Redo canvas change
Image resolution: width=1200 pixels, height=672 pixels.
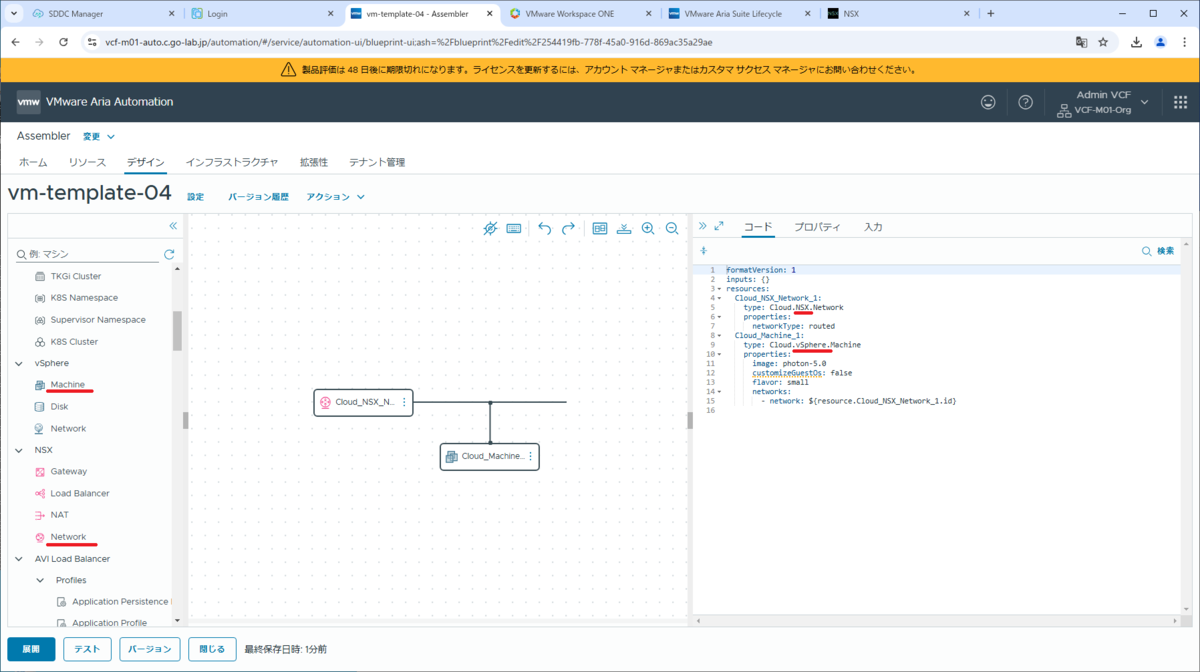568,228
